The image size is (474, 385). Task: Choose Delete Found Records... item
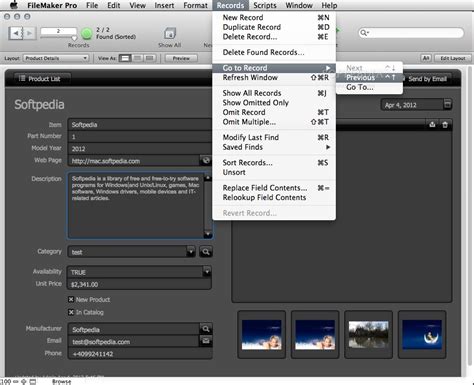point(274,52)
